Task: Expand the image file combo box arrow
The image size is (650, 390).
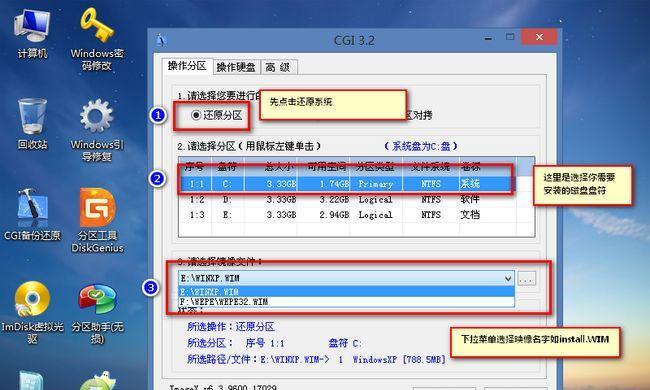Action: point(508,279)
